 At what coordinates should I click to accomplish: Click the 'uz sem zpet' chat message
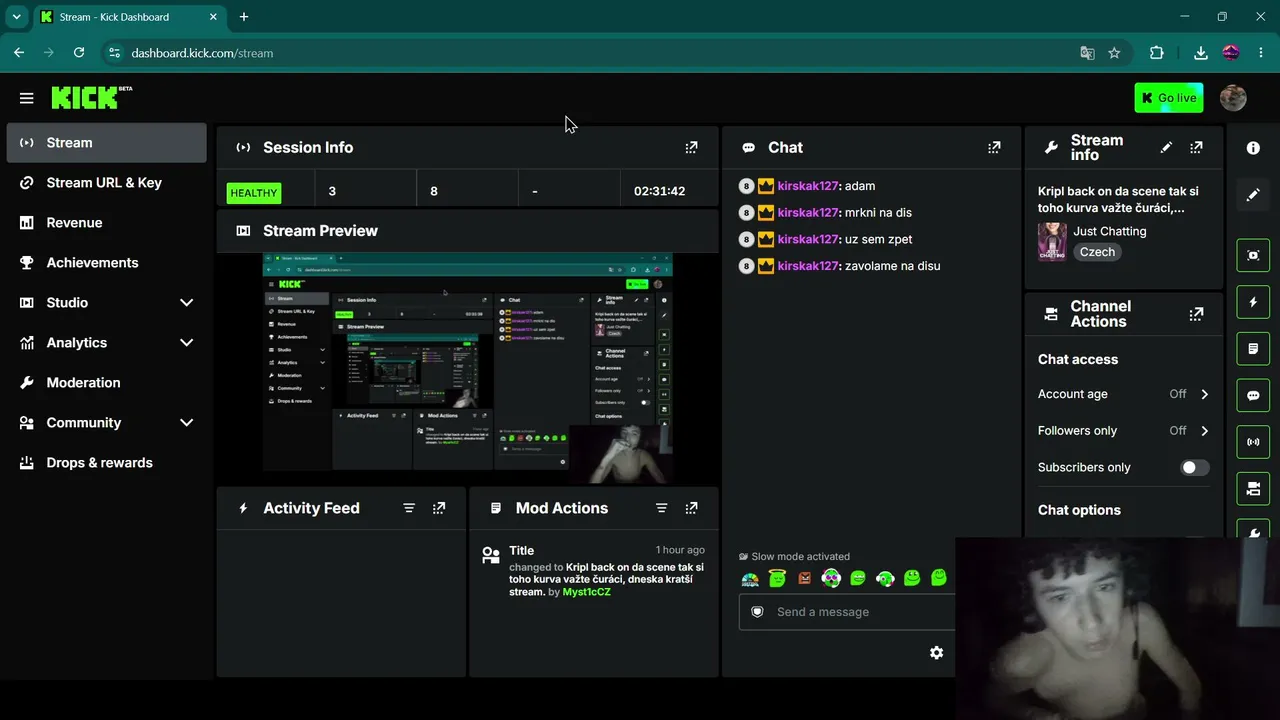pos(879,239)
